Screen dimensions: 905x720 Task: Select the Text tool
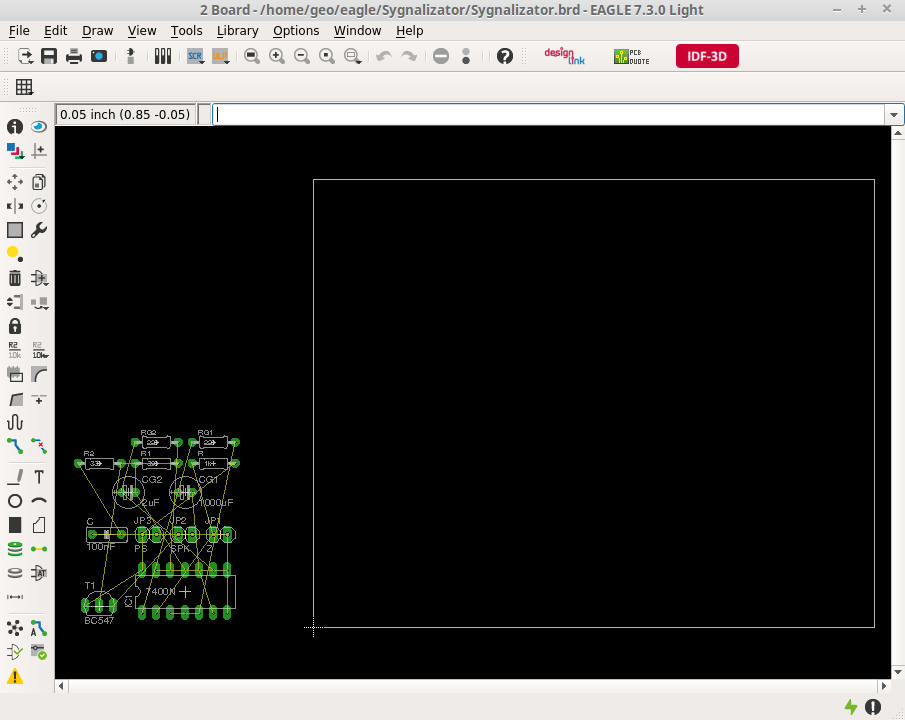[39, 477]
